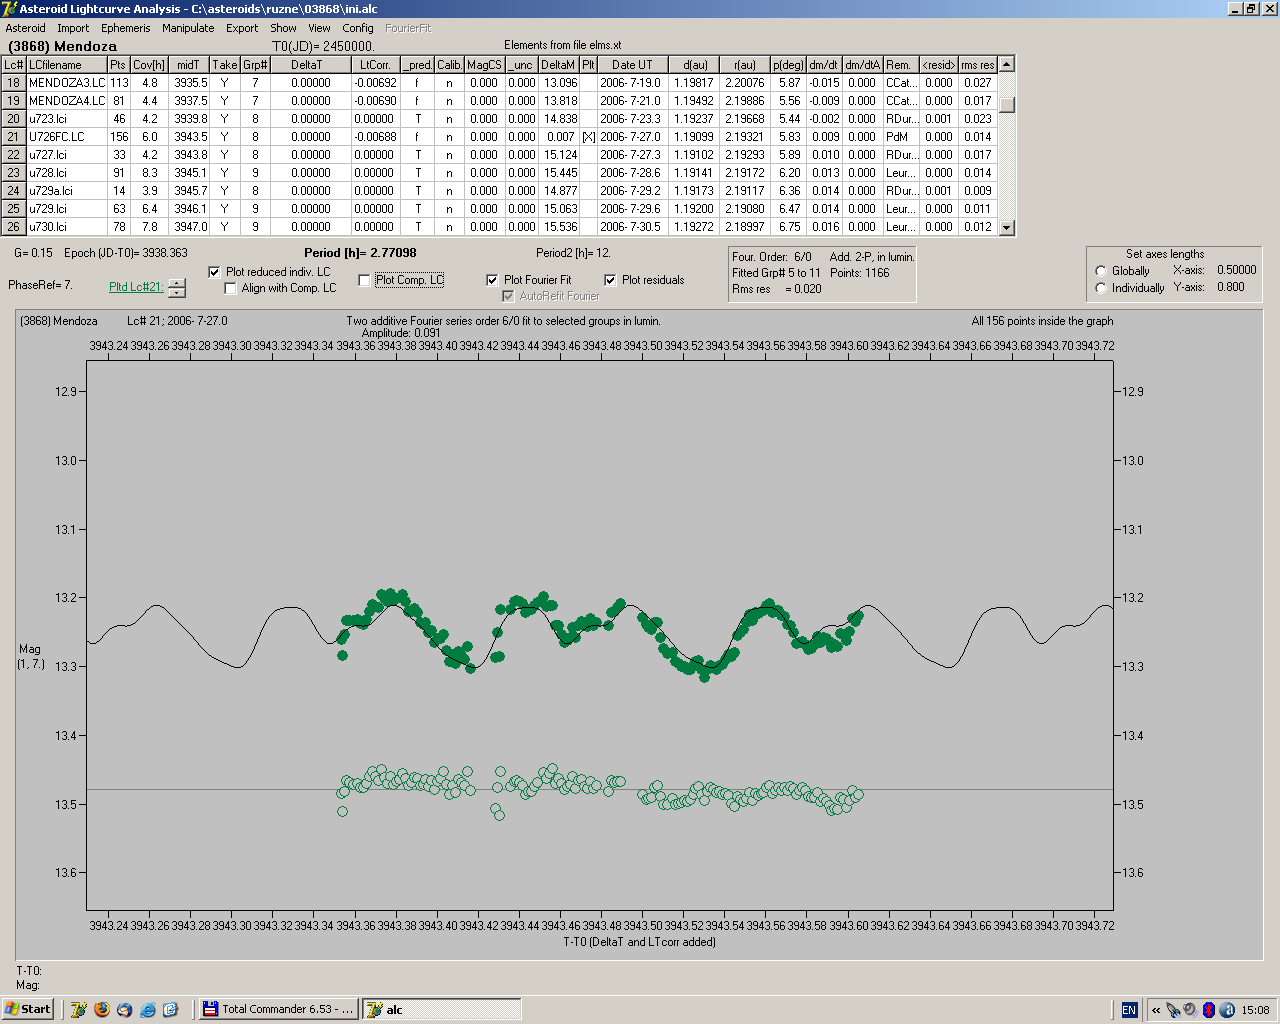The height and width of the screenshot is (1024, 1280).
Task: Select the MENDOZA3.LC filename cell
Action: point(67,83)
